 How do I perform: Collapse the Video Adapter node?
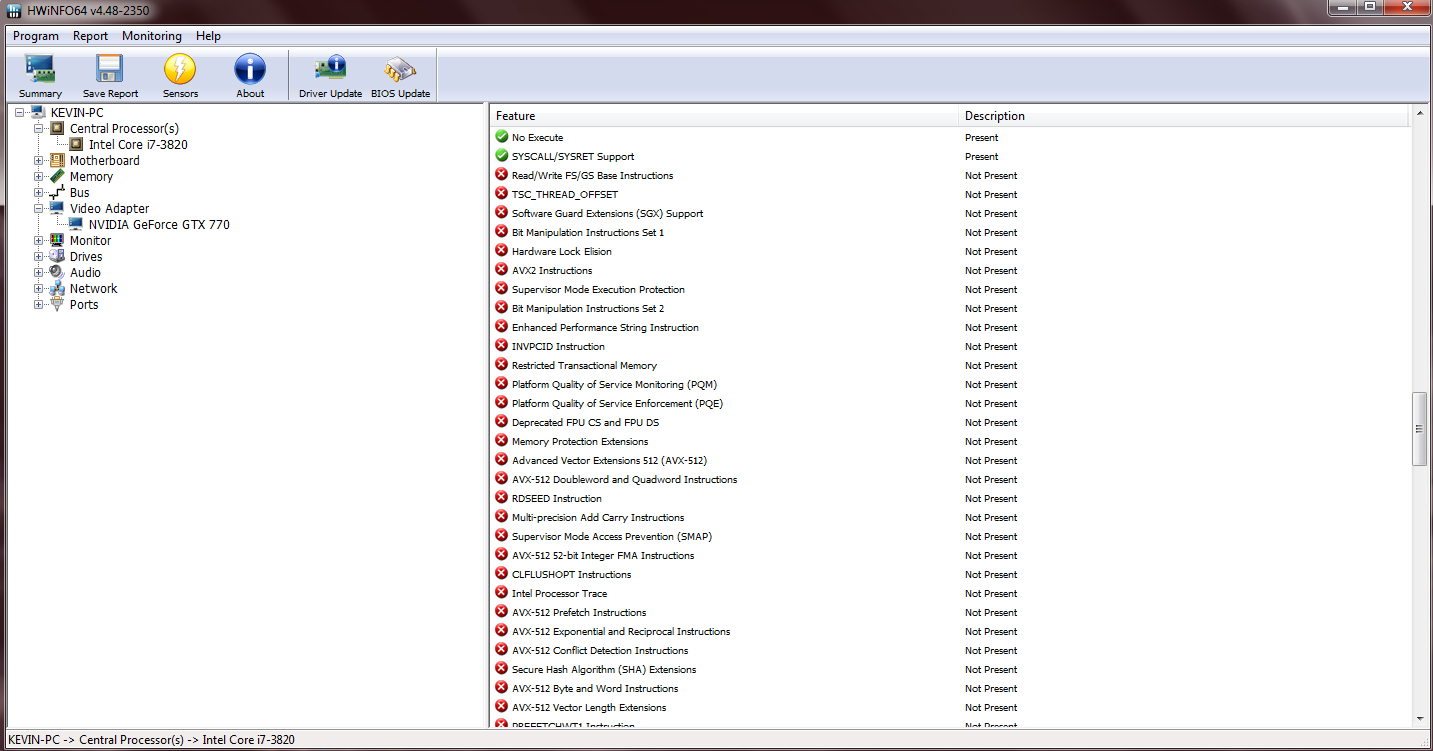39,209
